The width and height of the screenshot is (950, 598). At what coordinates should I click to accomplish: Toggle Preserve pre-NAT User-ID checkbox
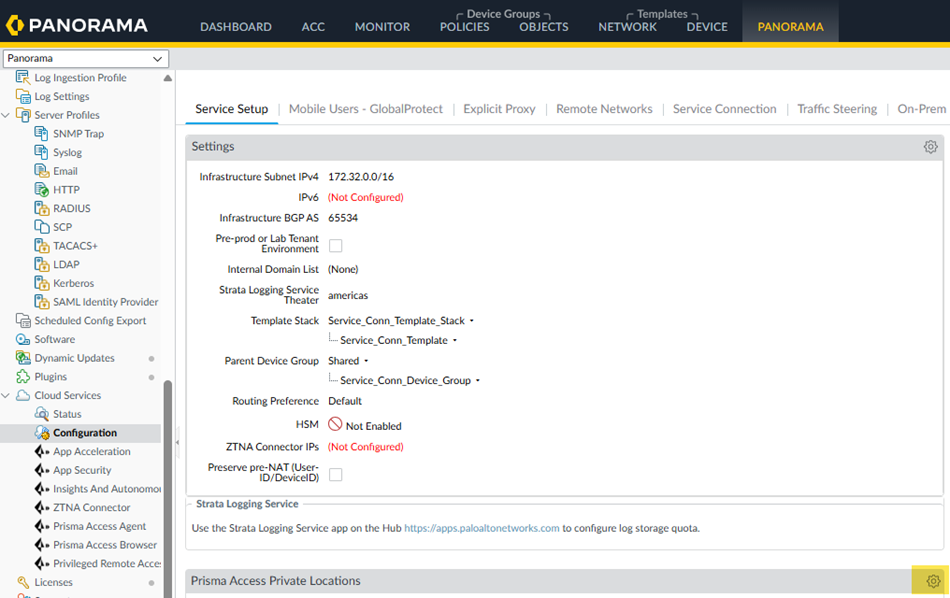(336, 474)
